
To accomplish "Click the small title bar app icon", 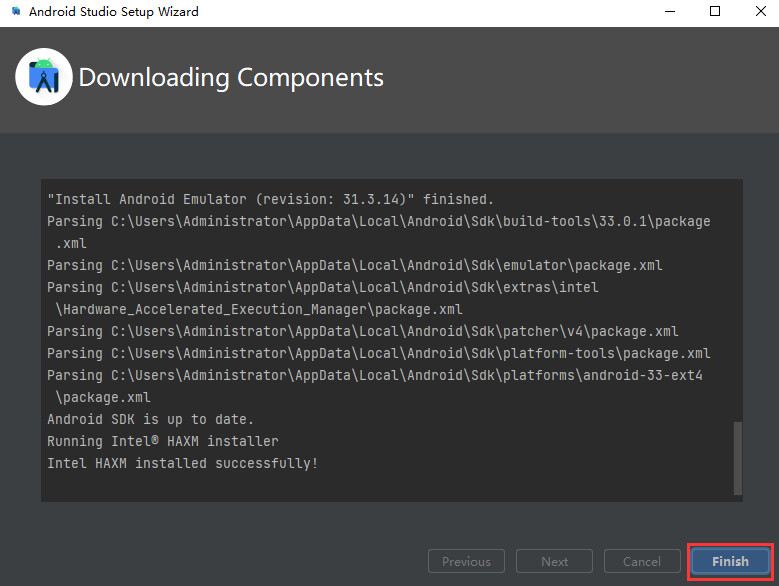I will pyautogui.click(x=15, y=12).
